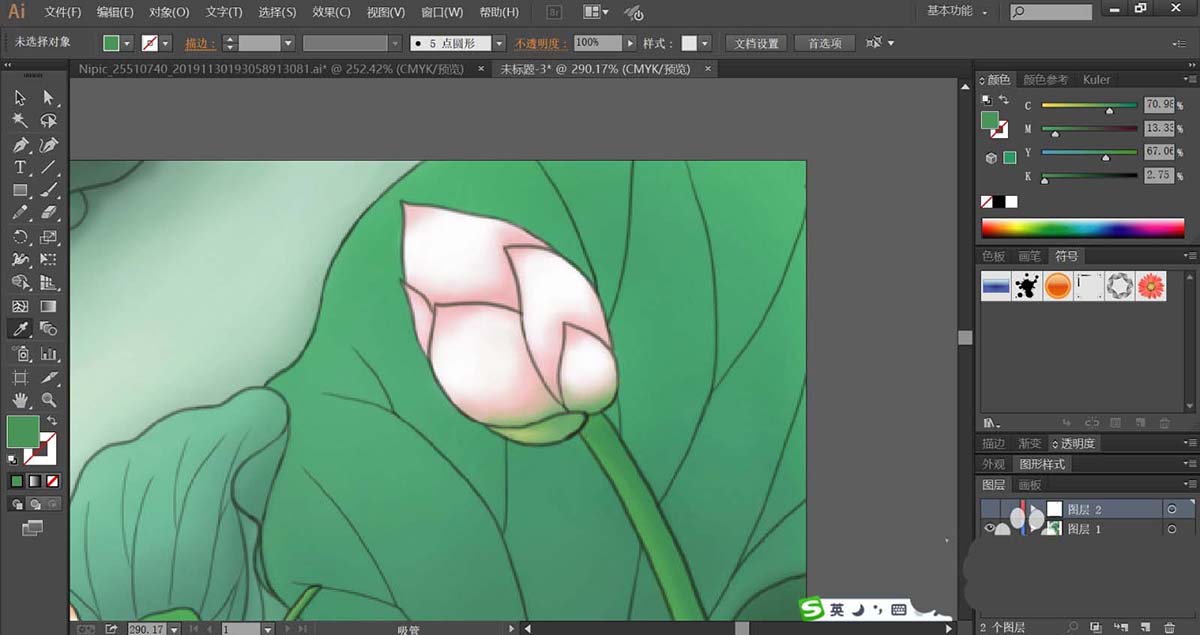Viewport: 1200px width, 635px height.
Task: Open the 样式 style dropdown
Action: pos(704,44)
